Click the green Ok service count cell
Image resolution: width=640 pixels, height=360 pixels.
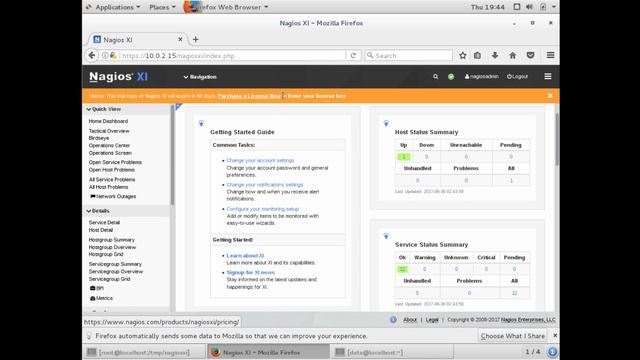click(402, 269)
